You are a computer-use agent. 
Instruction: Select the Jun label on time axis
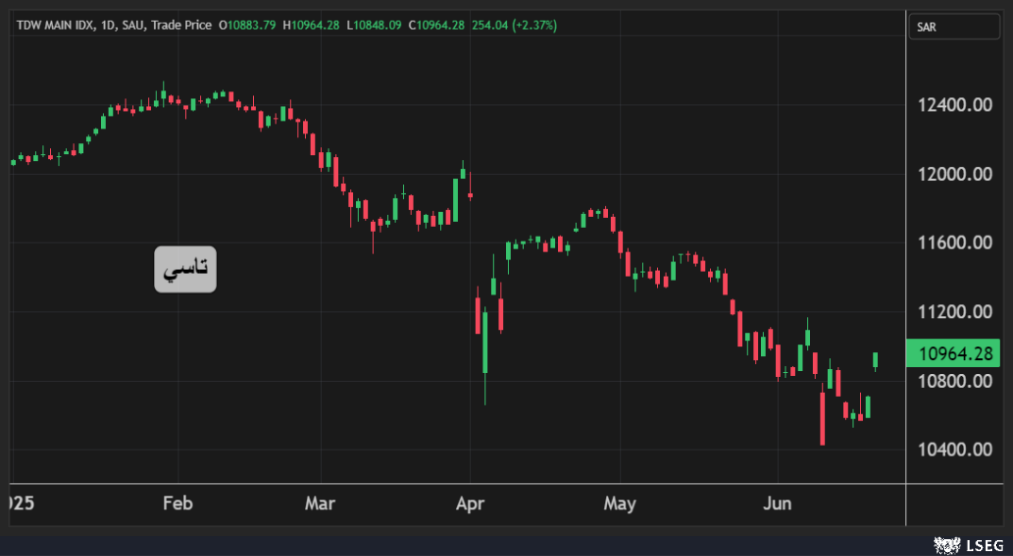pos(777,503)
